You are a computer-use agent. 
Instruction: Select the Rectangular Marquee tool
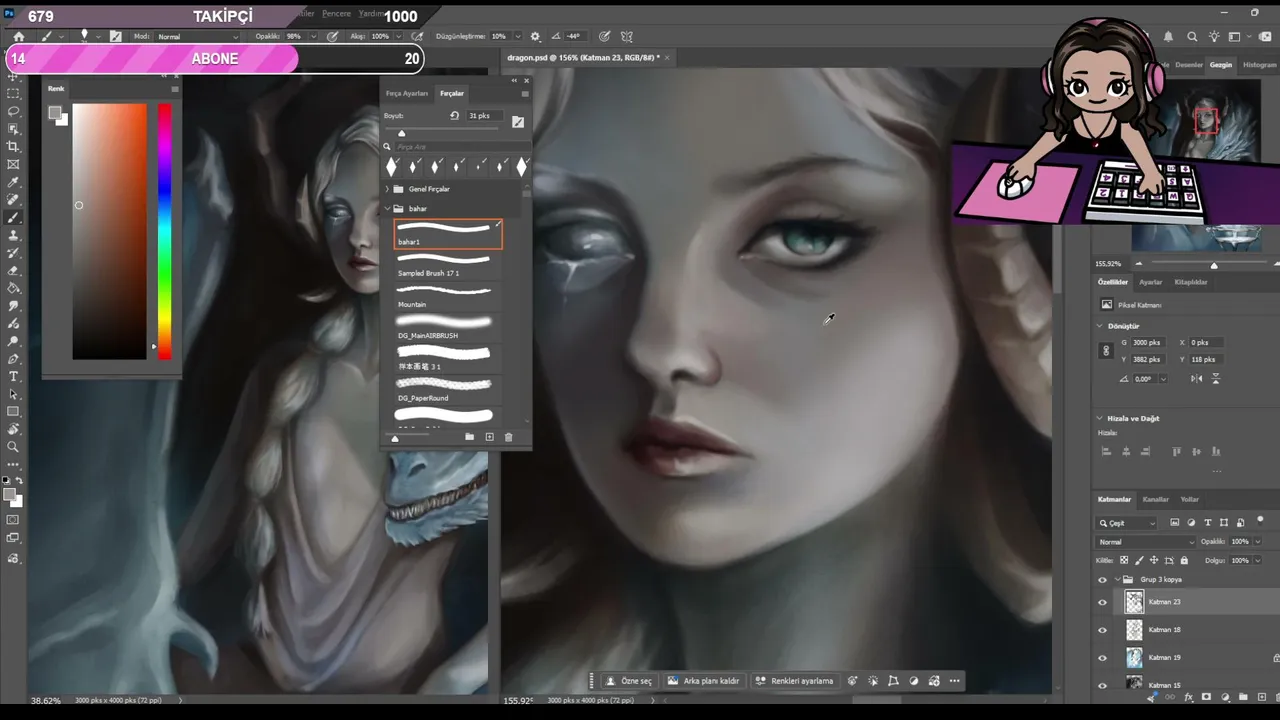coord(13,93)
